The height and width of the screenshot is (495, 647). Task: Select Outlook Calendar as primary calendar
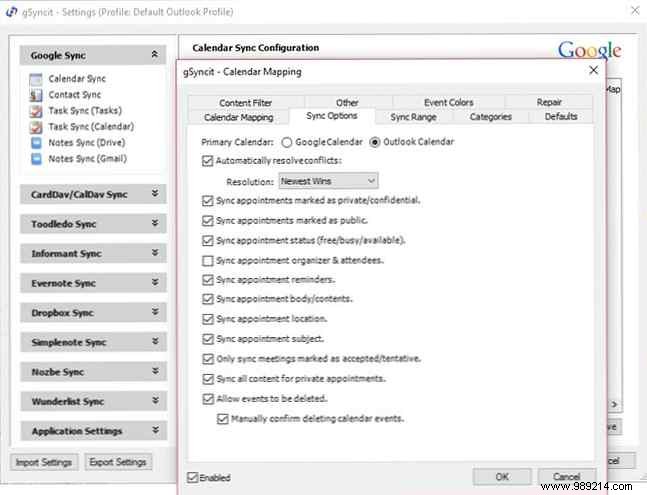point(374,142)
